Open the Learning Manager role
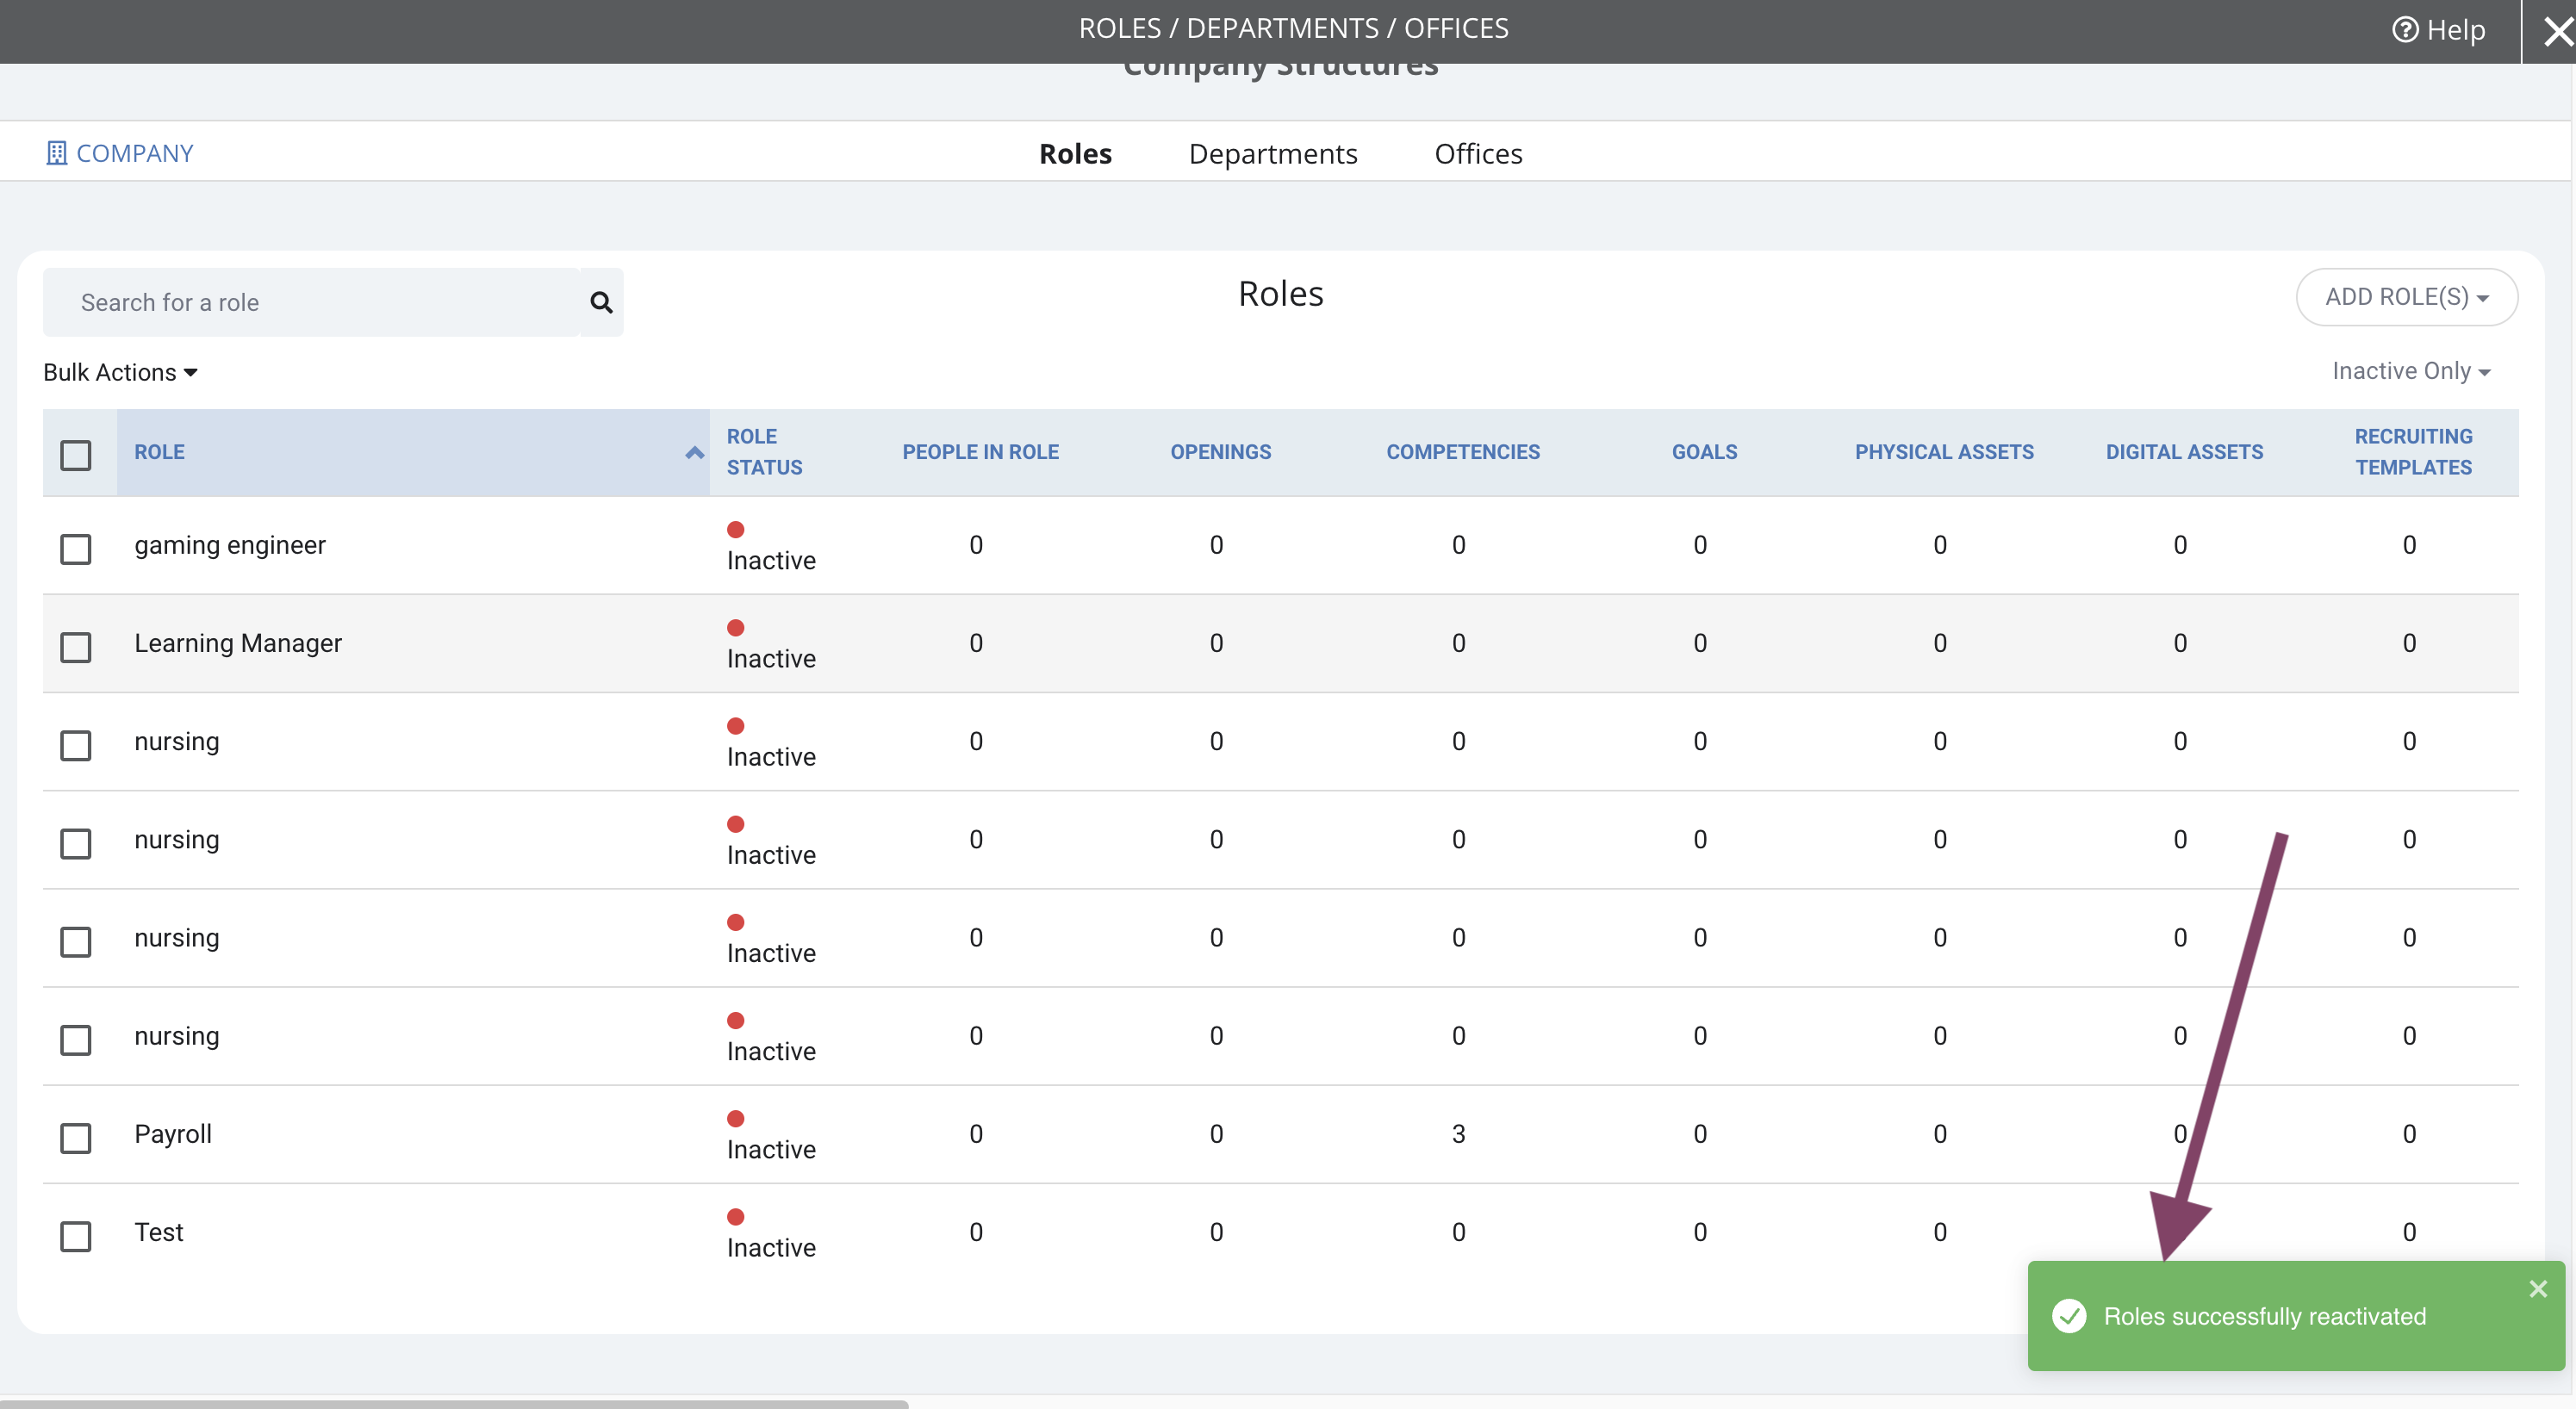2576x1409 pixels. pyautogui.click(x=238, y=643)
